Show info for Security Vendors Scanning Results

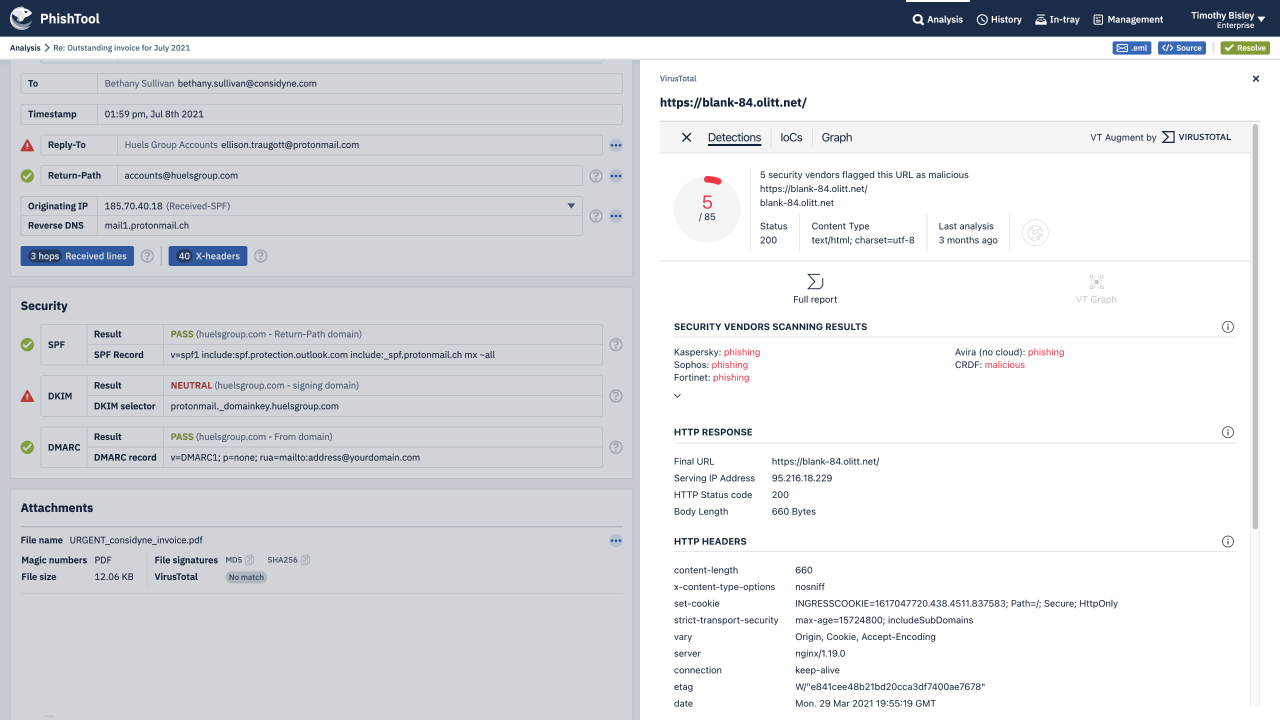(x=1228, y=327)
